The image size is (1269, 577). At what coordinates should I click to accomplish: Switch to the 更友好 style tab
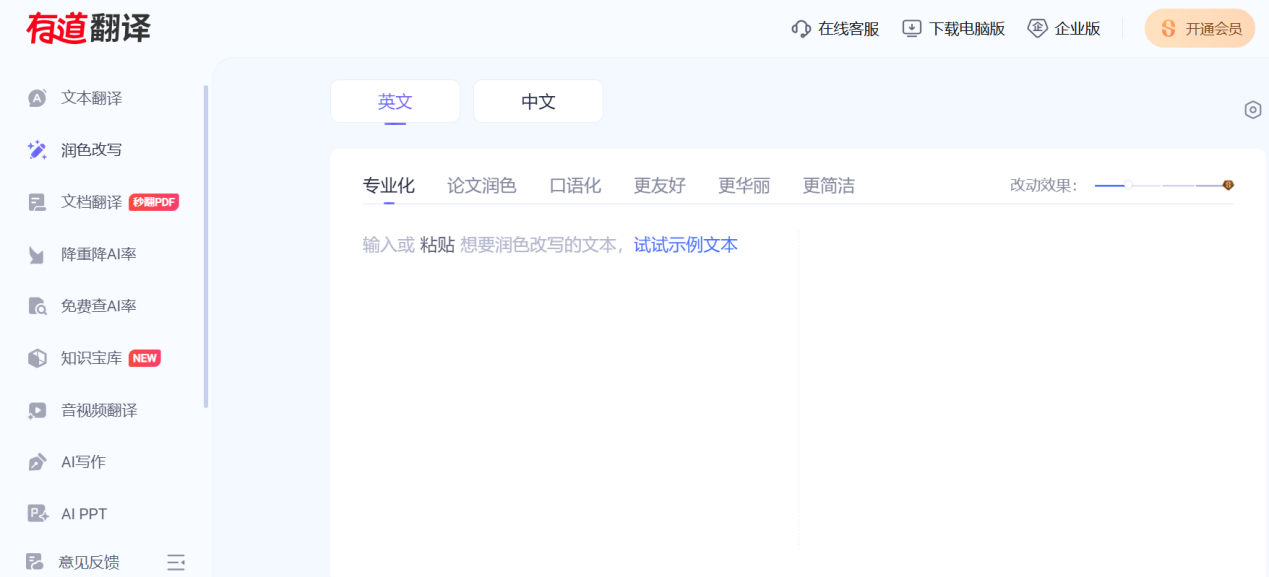click(x=660, y=185)
